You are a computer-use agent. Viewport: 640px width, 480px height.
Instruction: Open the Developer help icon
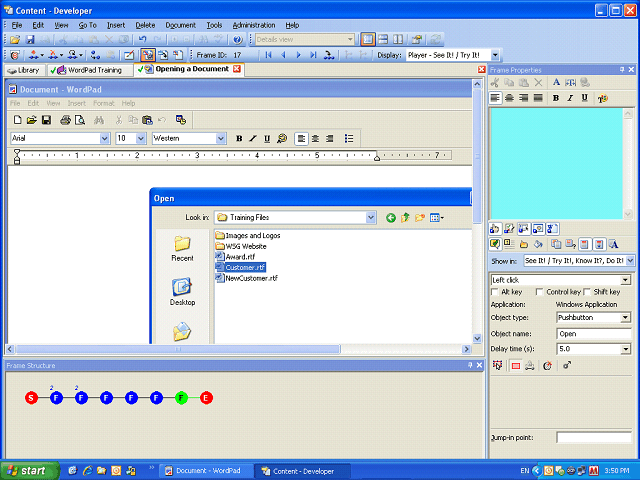tap(238, 40)
